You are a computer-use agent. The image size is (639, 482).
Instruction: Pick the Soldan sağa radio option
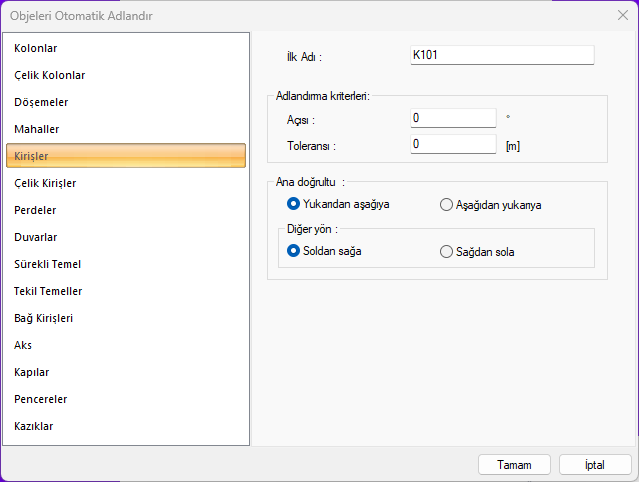294,251
